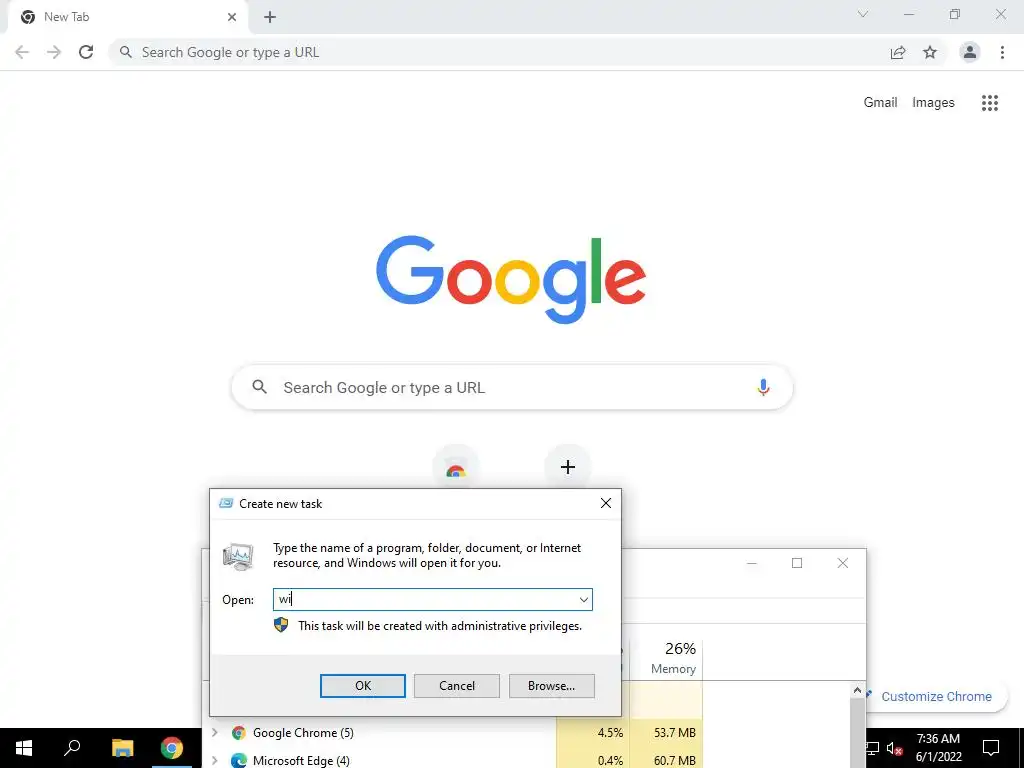
Task: Open the Chrome profile avatar
Action: [970, 52]
